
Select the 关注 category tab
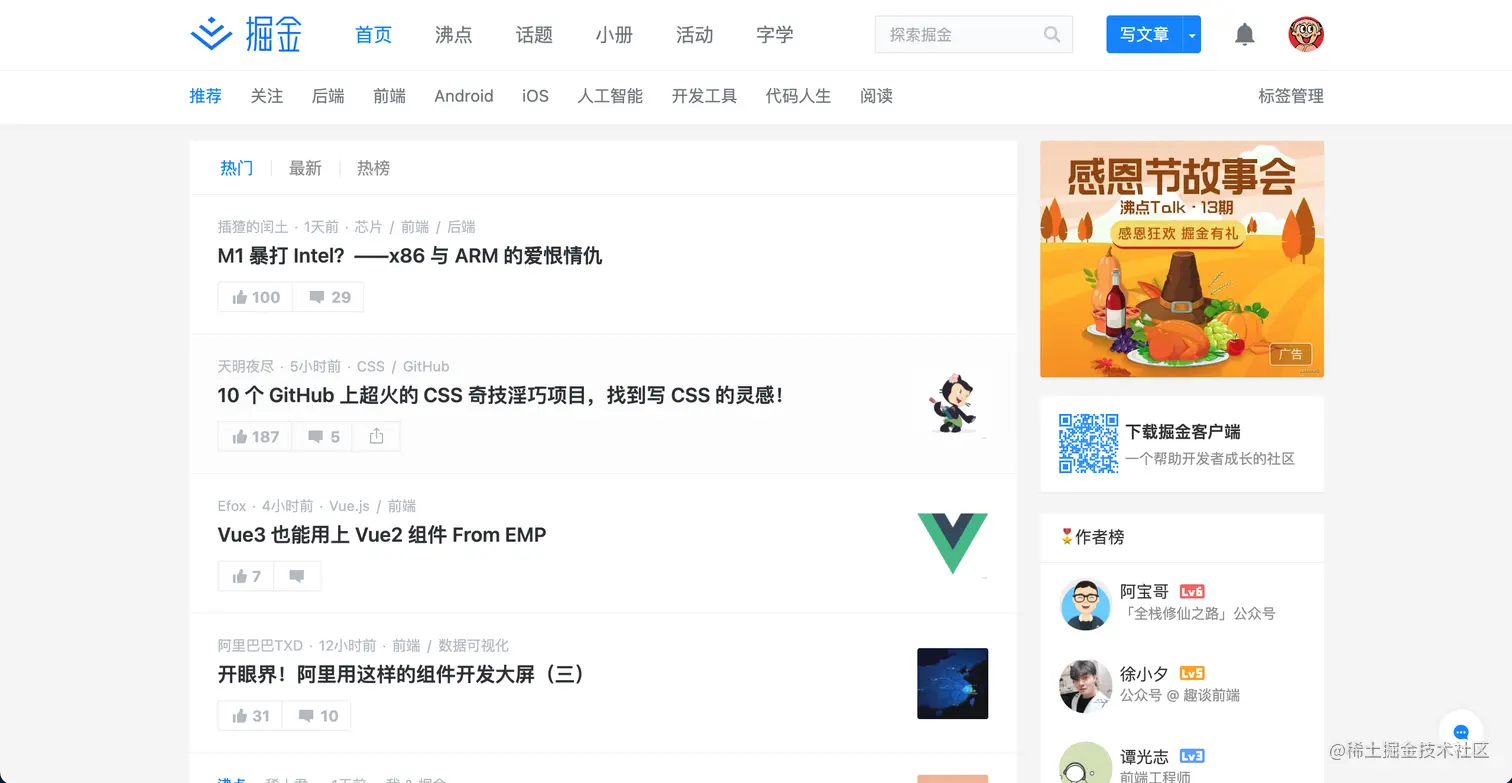coord(267,96)
